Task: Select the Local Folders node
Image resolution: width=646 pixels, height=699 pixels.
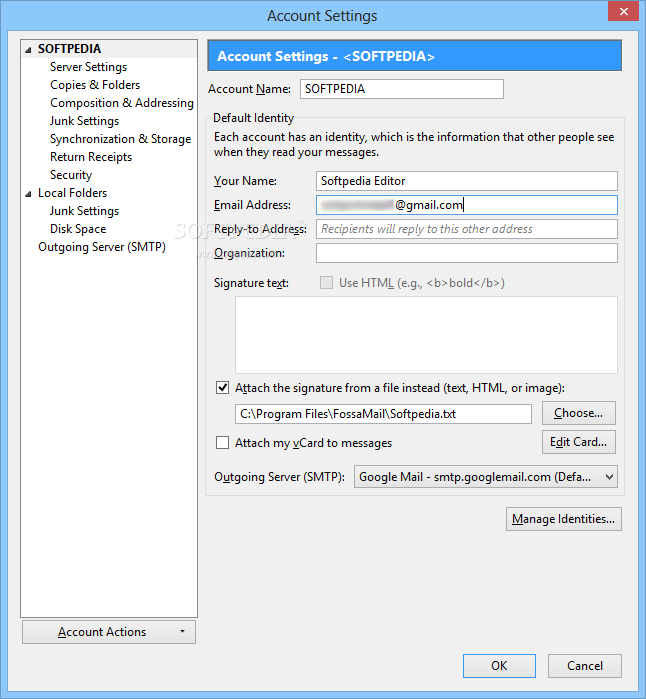Action: tap(72, 193)
